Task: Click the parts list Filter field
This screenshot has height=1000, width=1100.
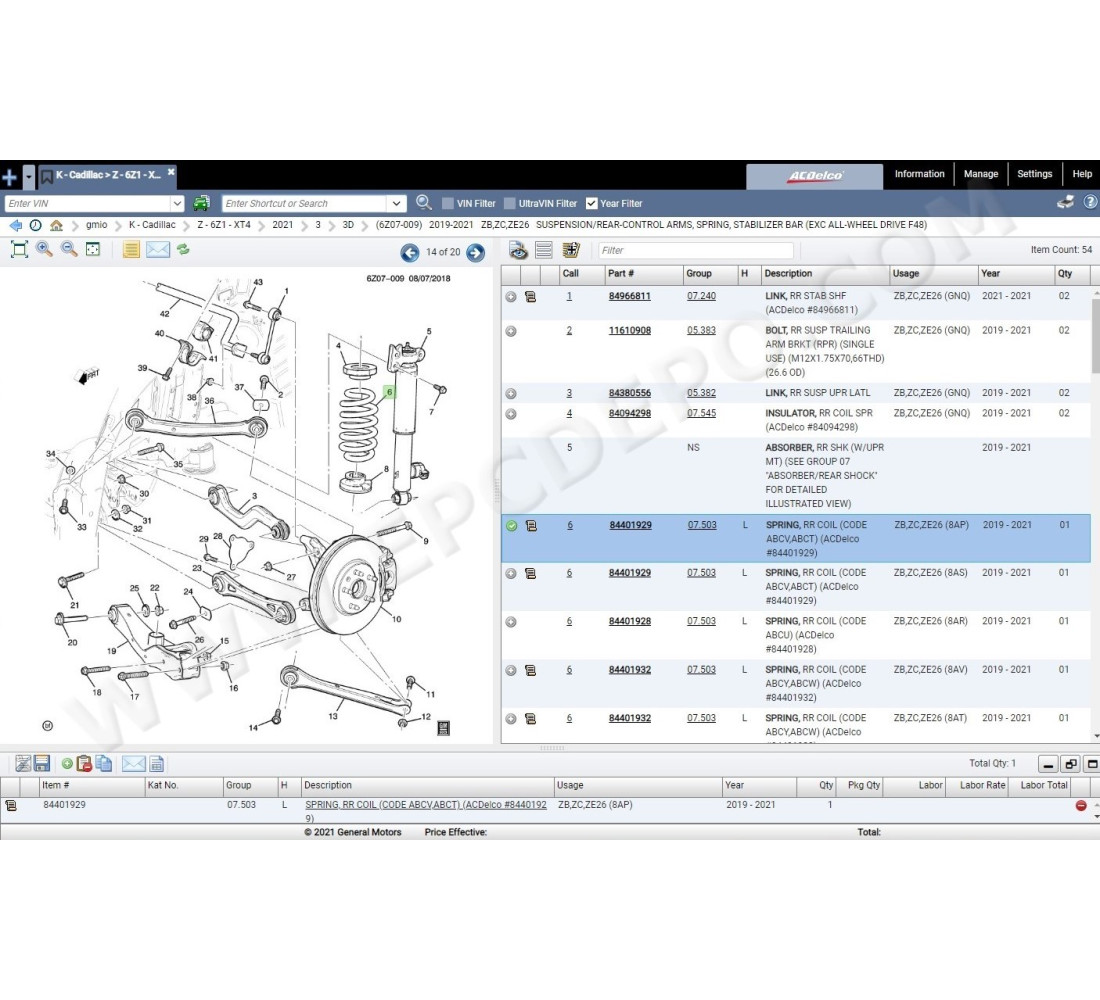Action: pos(696,251)
